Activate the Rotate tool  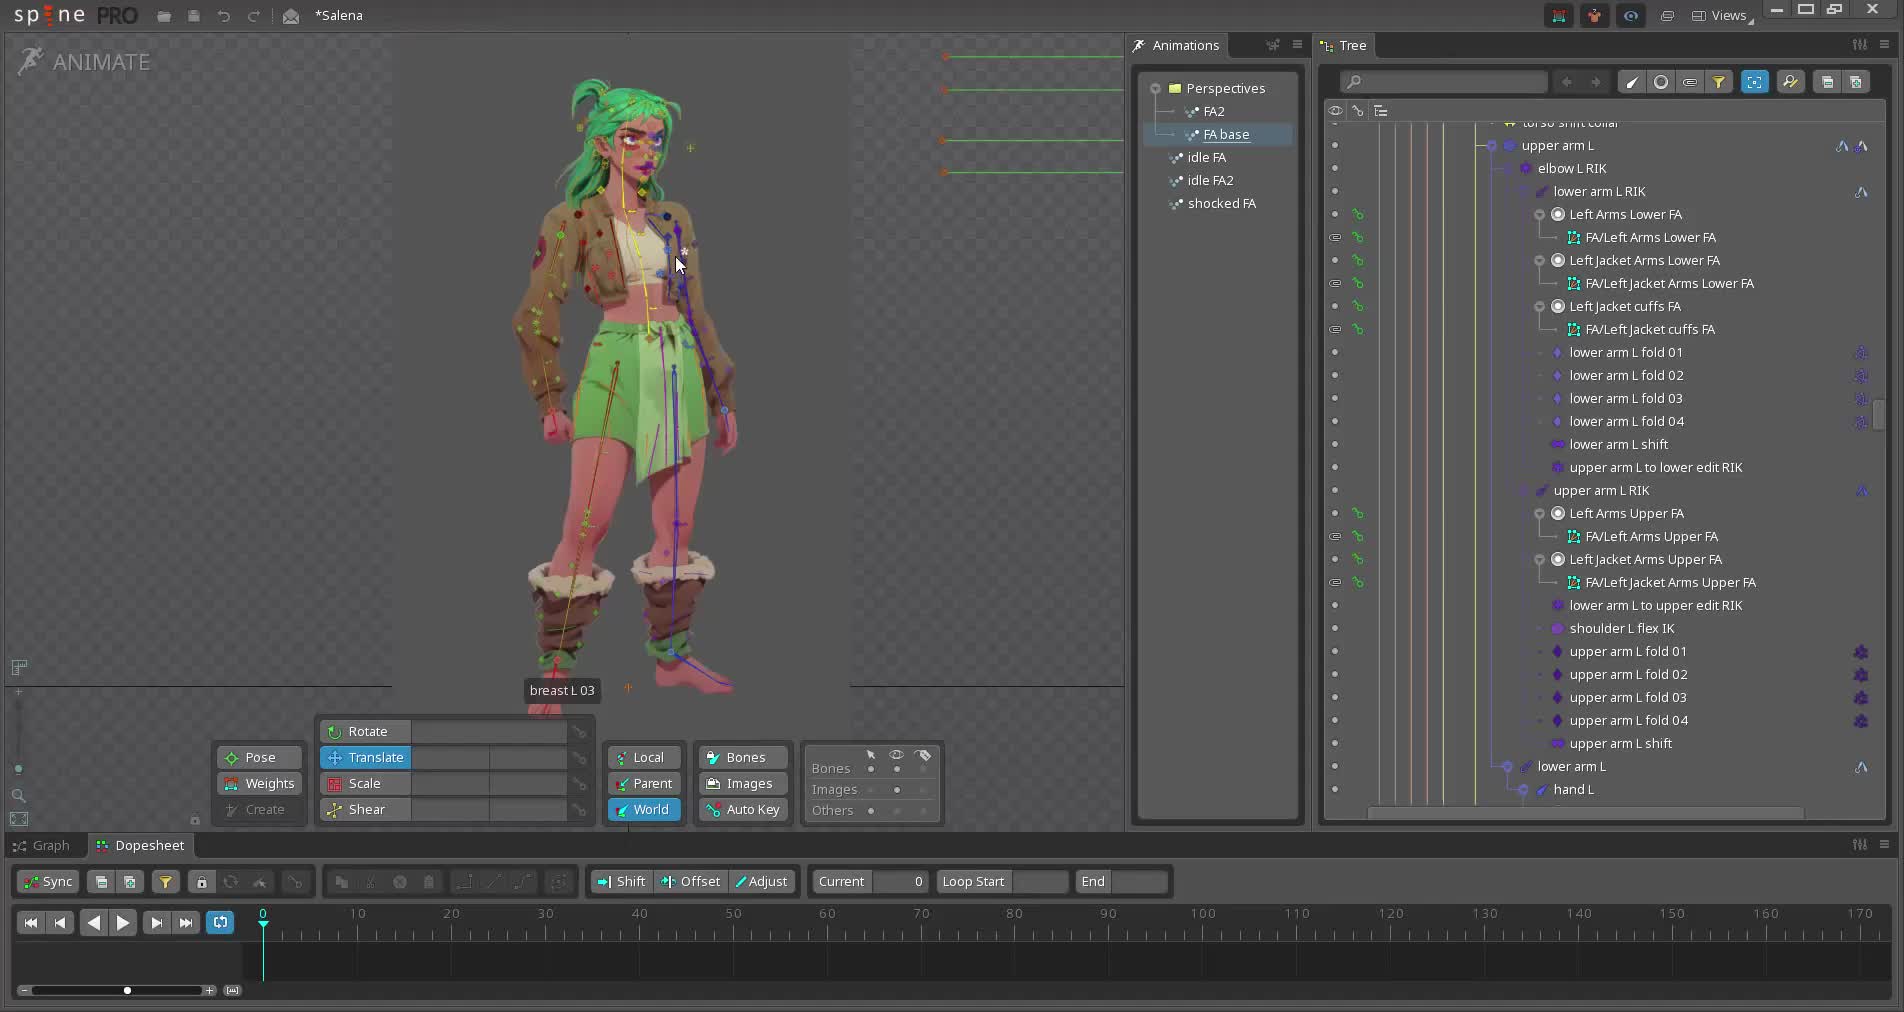365,732
